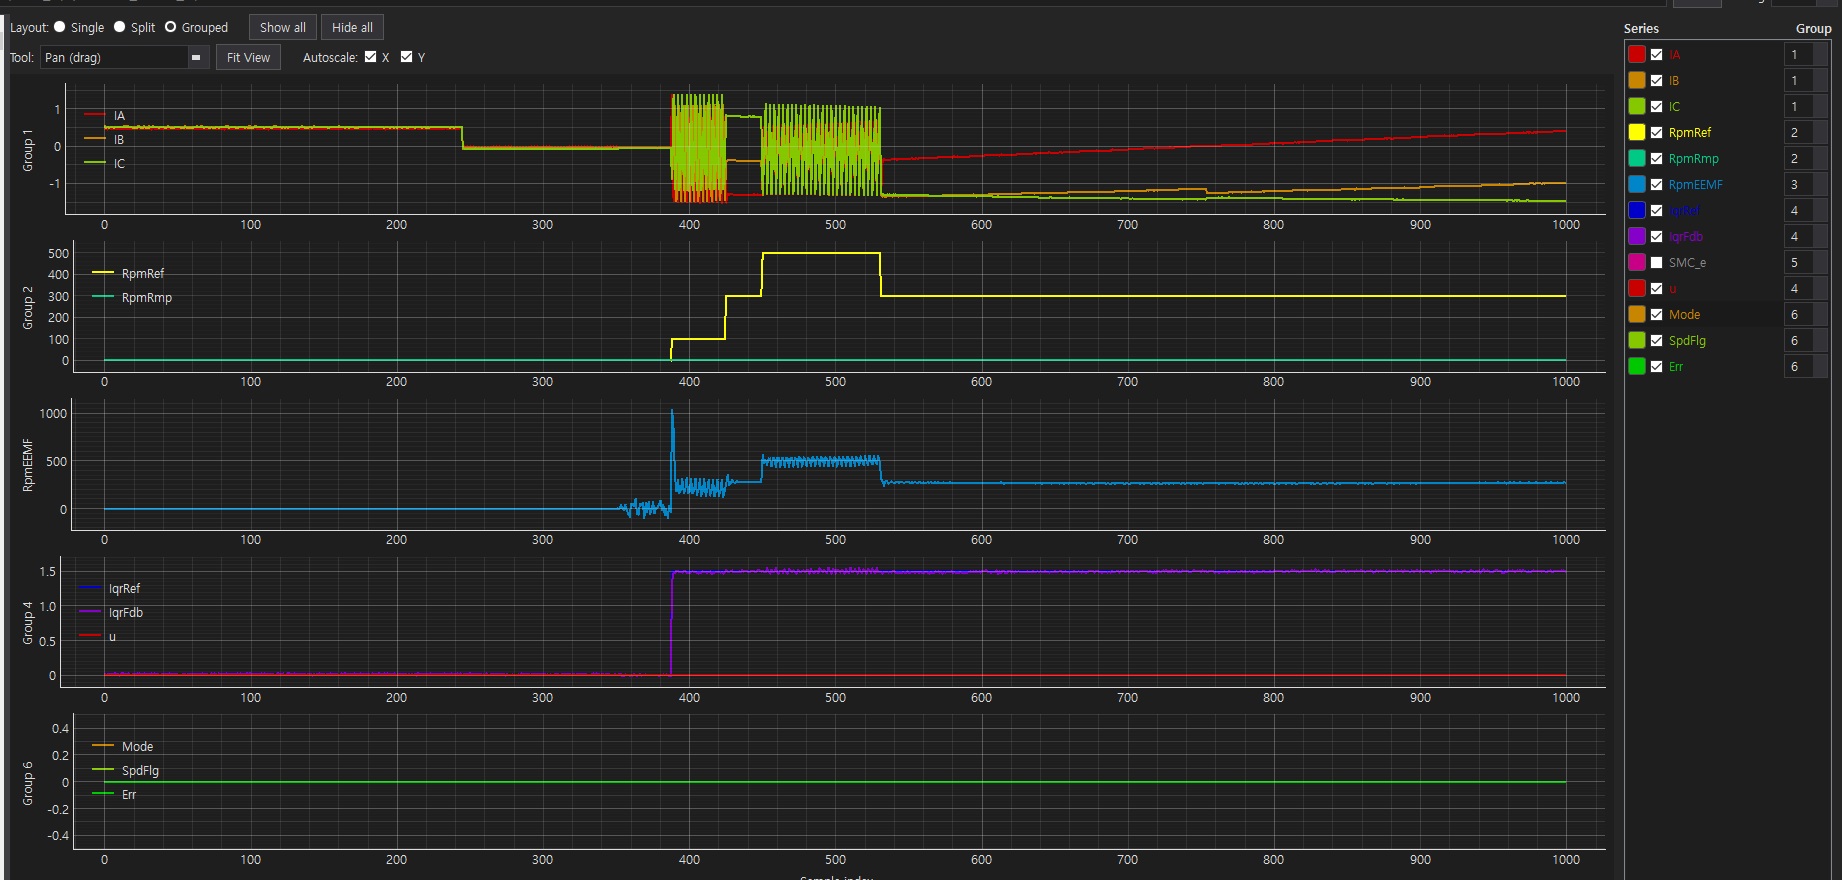
Task: Click the IA legend entry in Group 1 plot
Action: point(105,116)
